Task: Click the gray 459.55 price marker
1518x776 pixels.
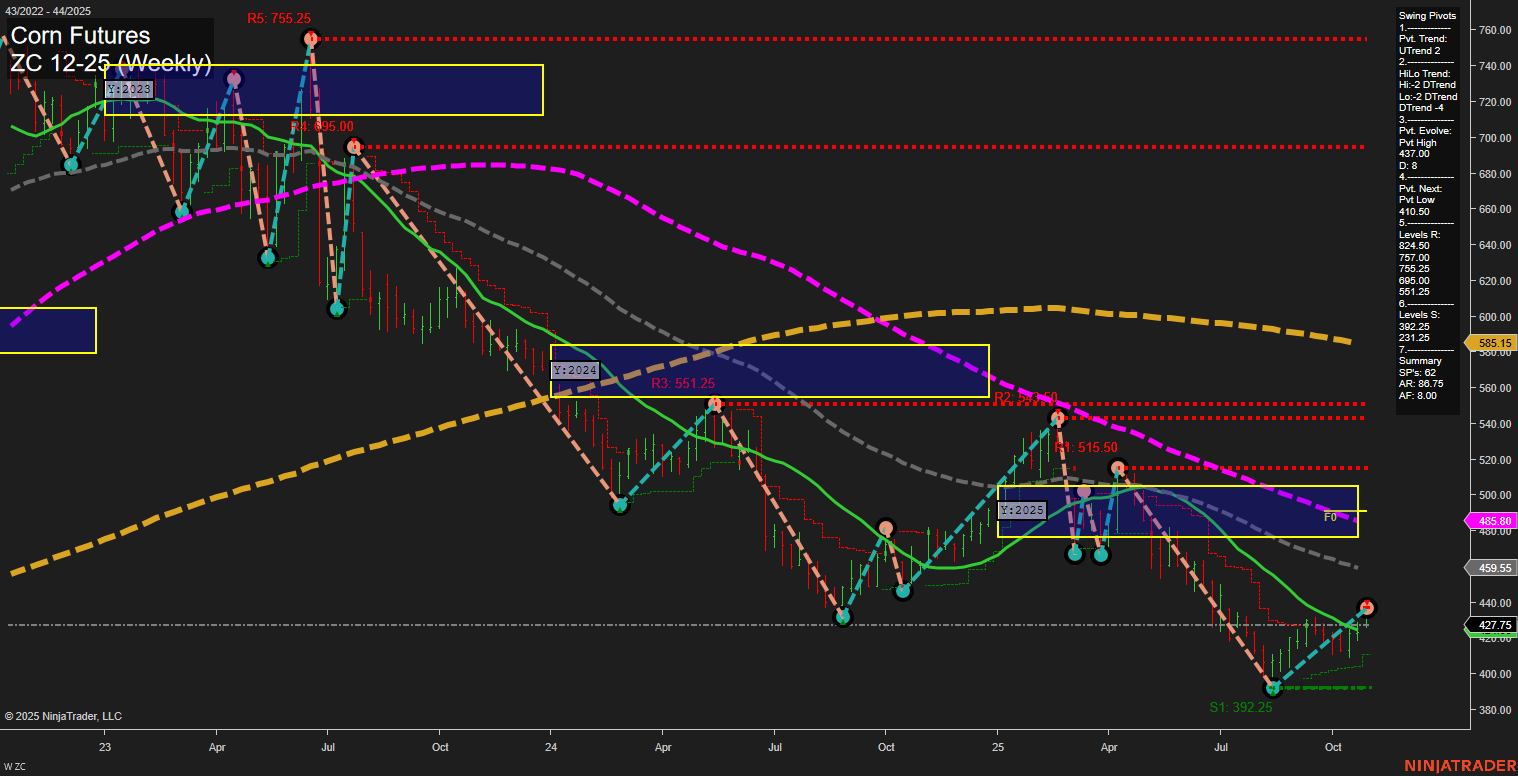Action: [x=1490, y=568]
